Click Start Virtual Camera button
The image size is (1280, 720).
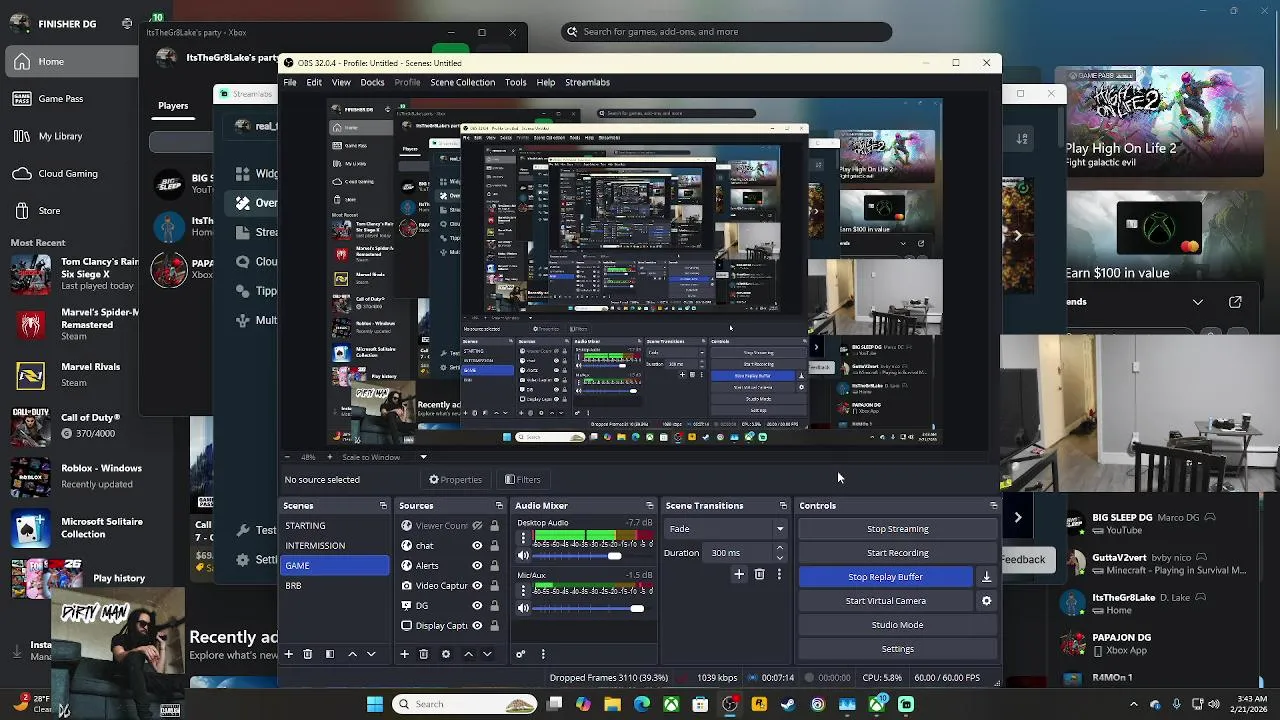tap(885, 601)
